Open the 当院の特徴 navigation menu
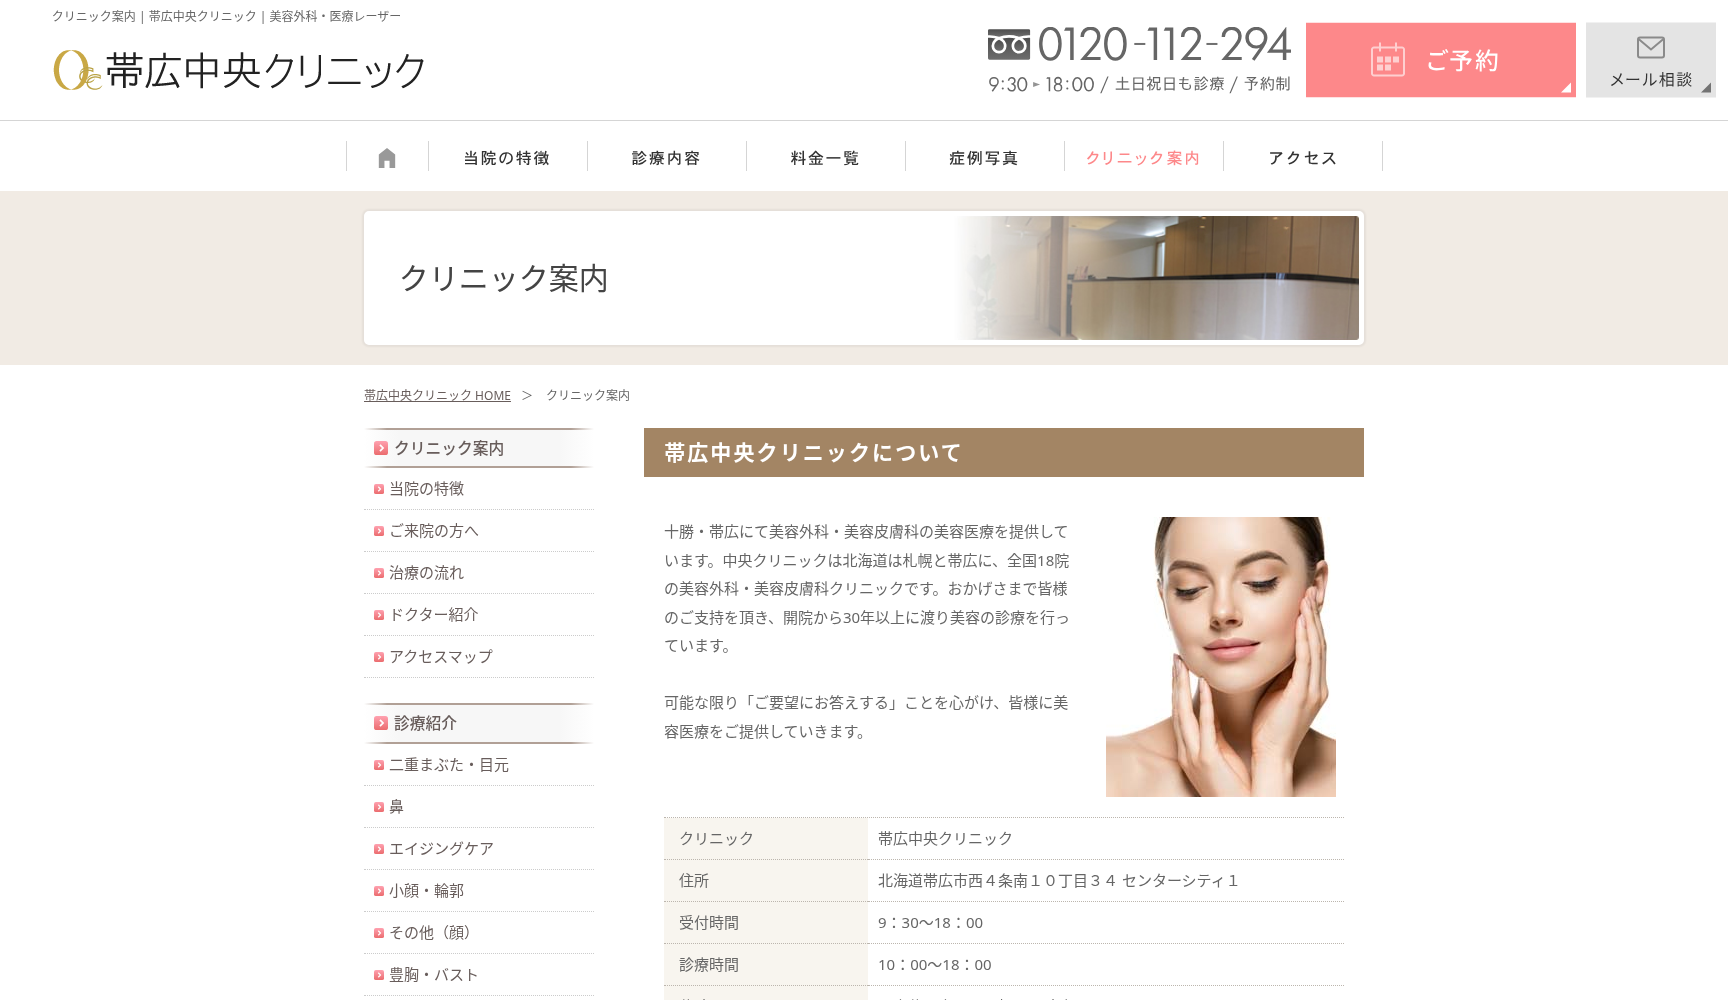Viewport: 1728px width, 1000px height. [507, 158]
